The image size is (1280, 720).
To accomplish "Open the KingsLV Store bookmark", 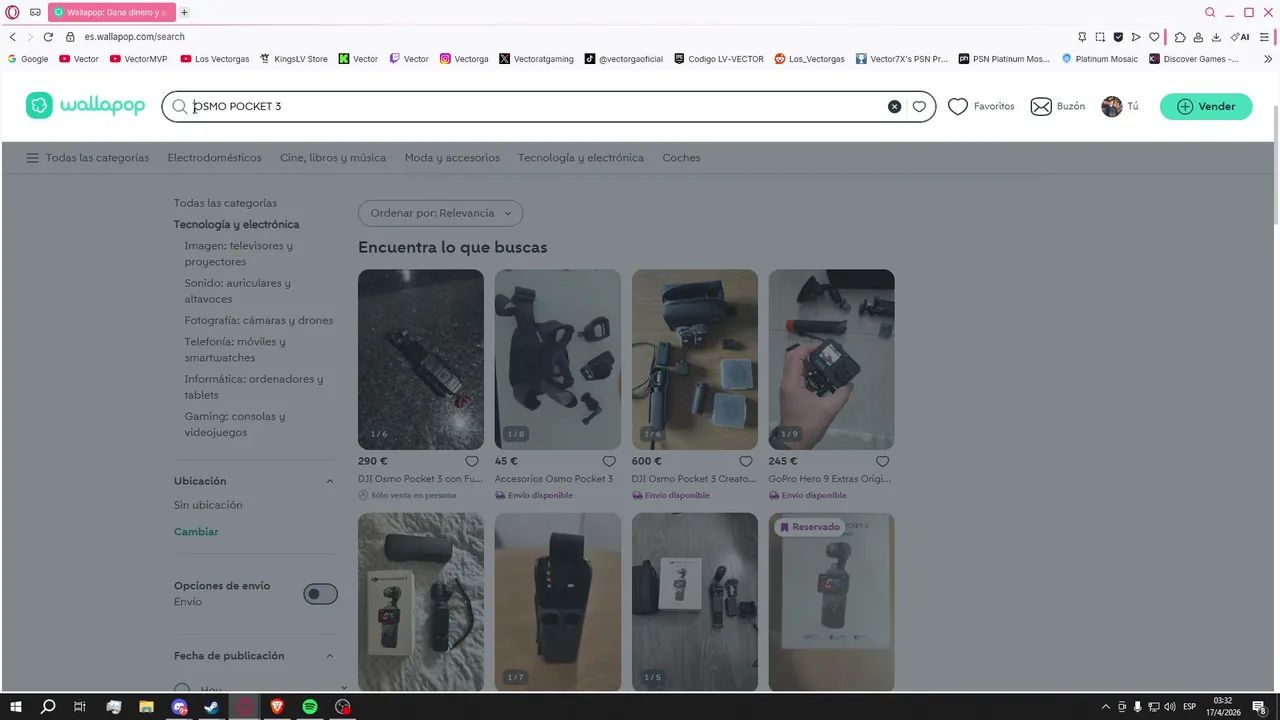I will (294, 59).
